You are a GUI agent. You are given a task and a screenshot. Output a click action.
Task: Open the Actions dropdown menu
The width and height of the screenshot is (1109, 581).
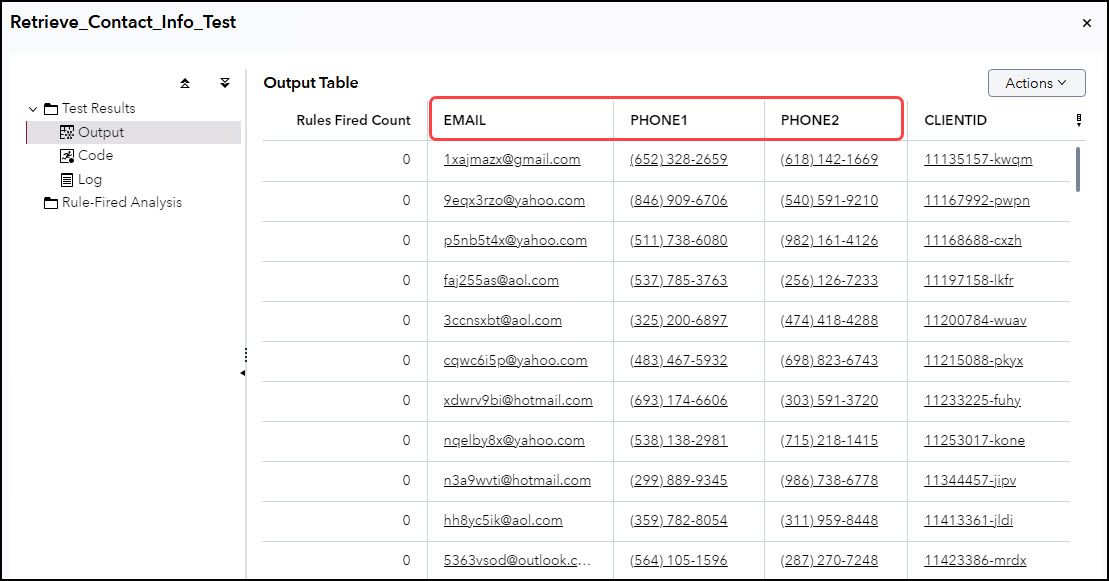coord(1036,83)
